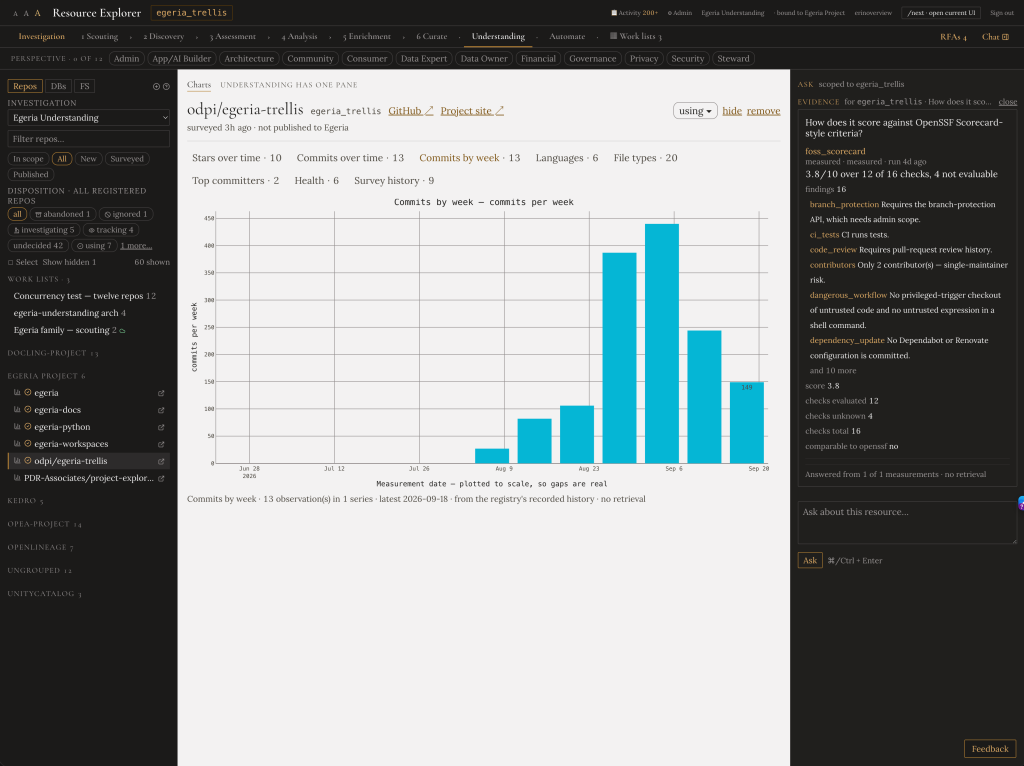Focus the Ask about this resource box

pyautogui.click(x=907, y=522)
